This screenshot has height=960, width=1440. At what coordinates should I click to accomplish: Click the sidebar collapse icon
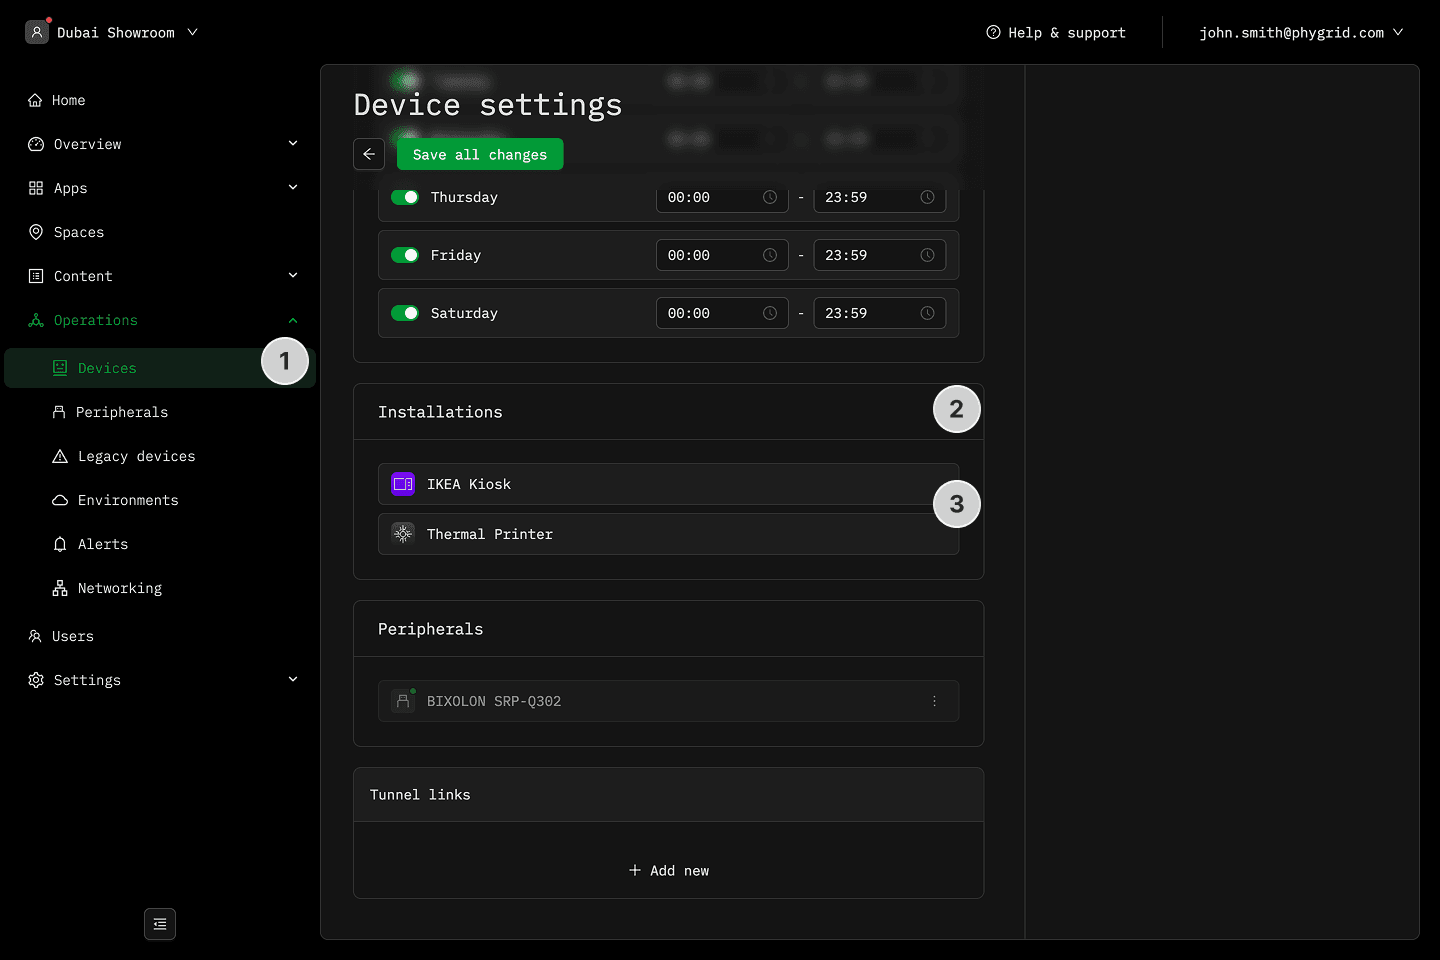(160, 924)
